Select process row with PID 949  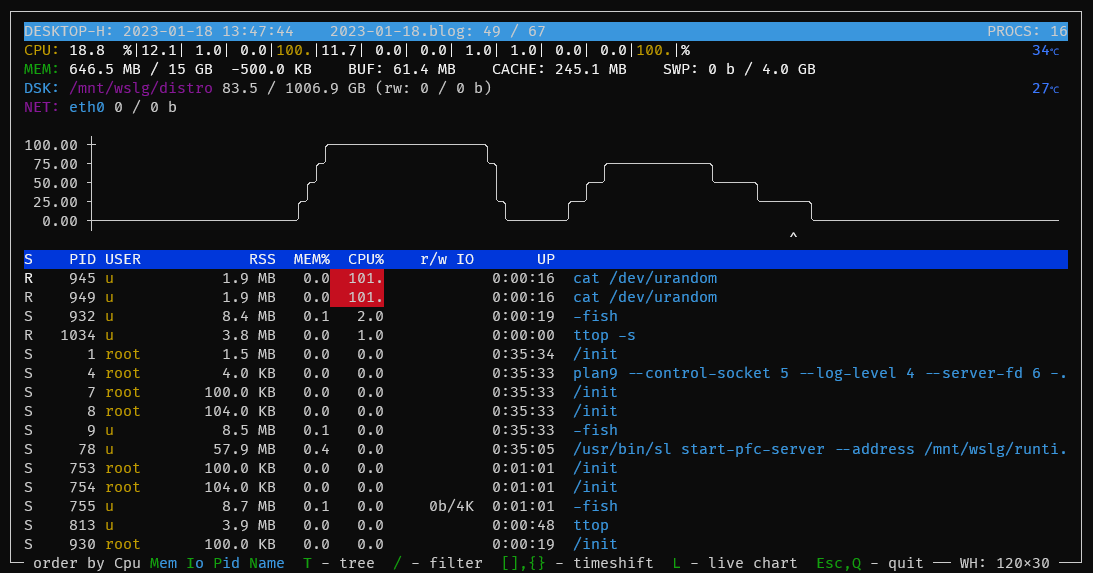coord(546,297)
